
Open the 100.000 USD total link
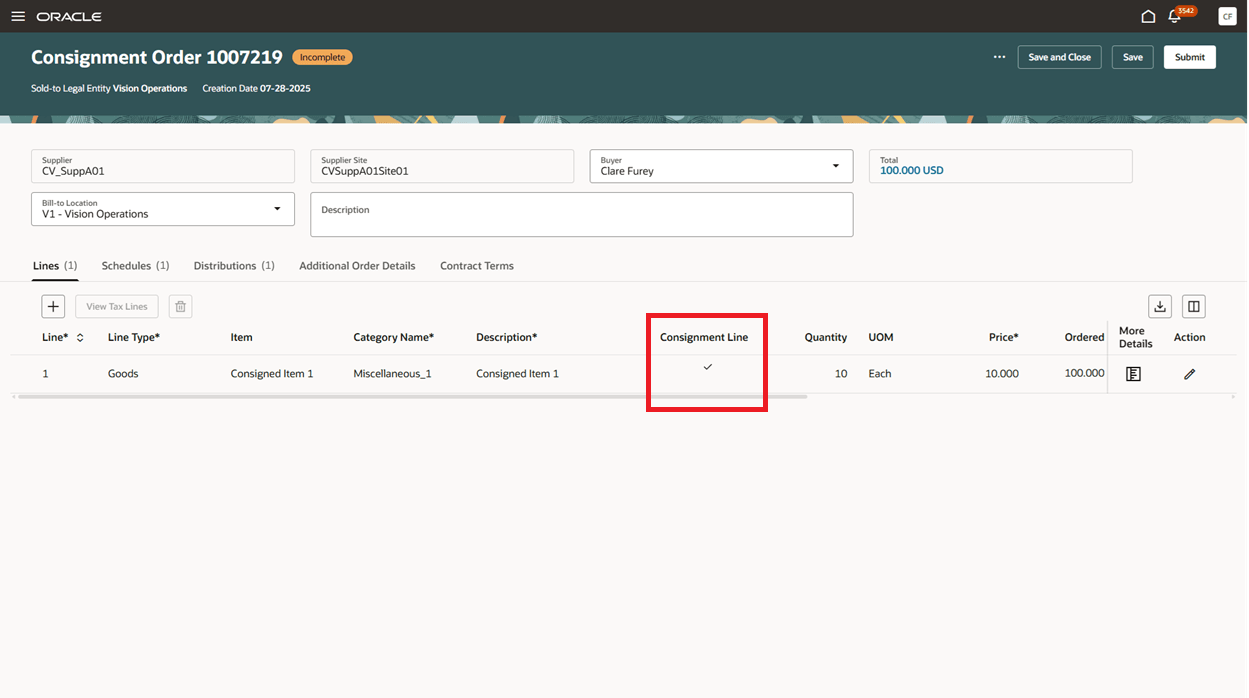click(911, 171)
